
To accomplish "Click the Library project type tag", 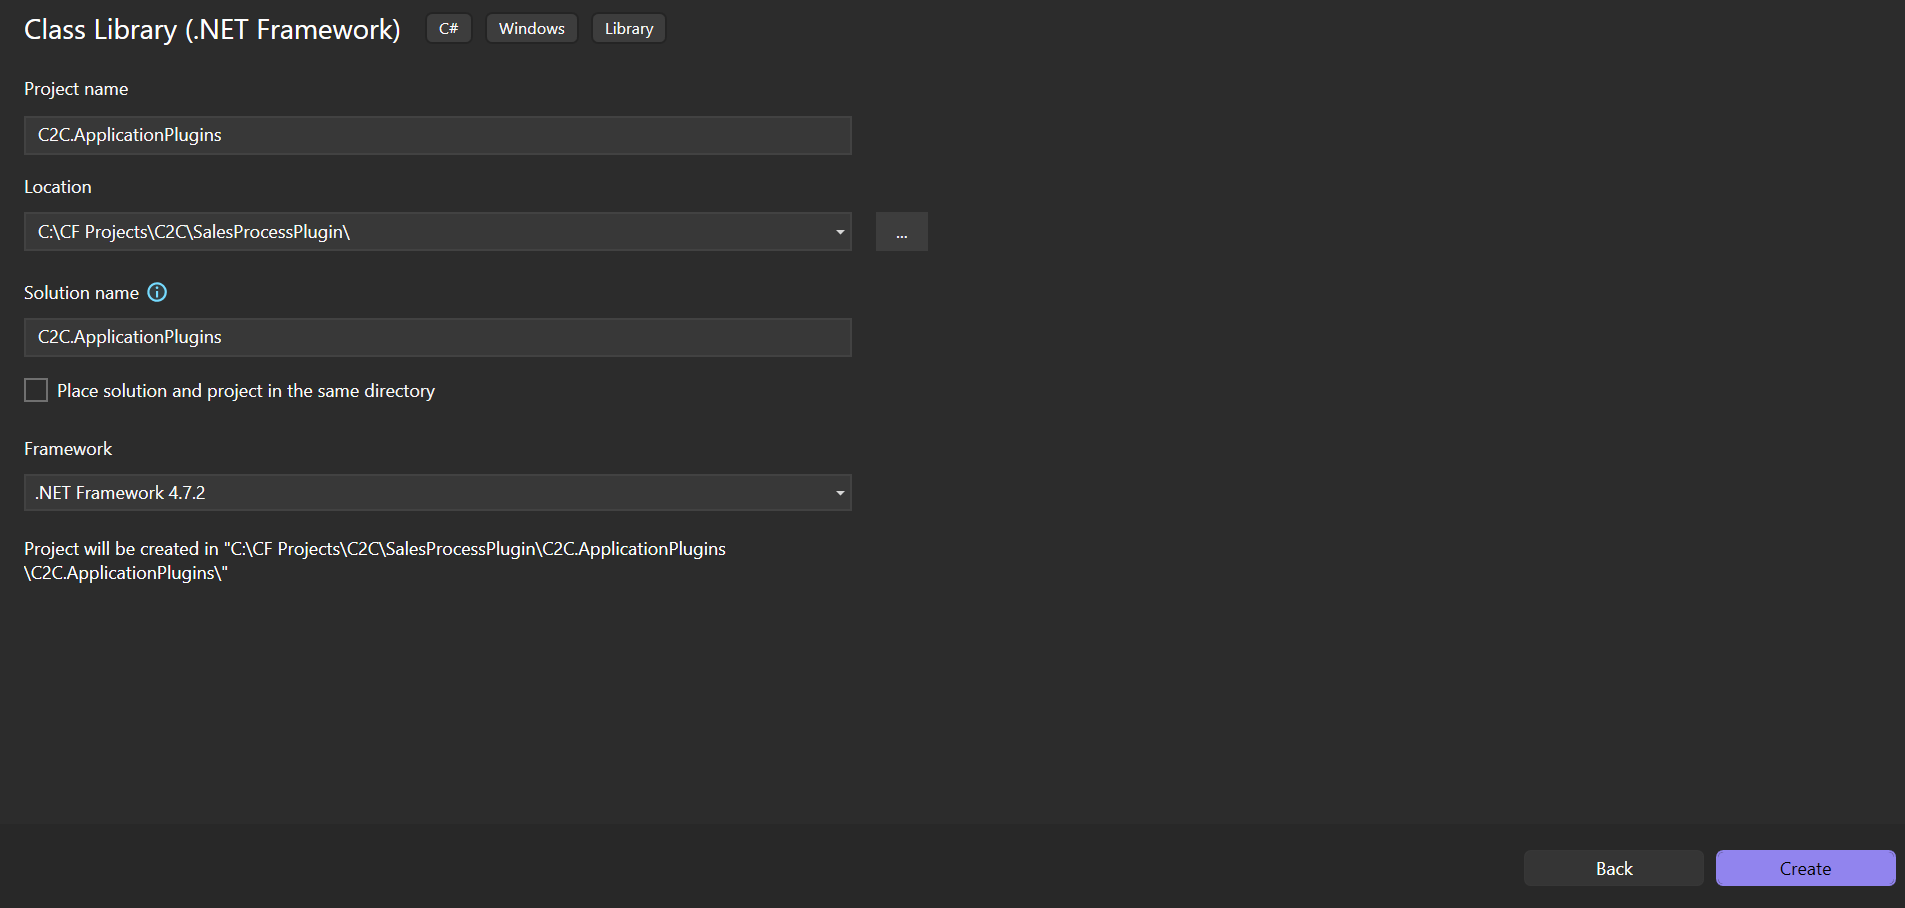I will [628, 29].
